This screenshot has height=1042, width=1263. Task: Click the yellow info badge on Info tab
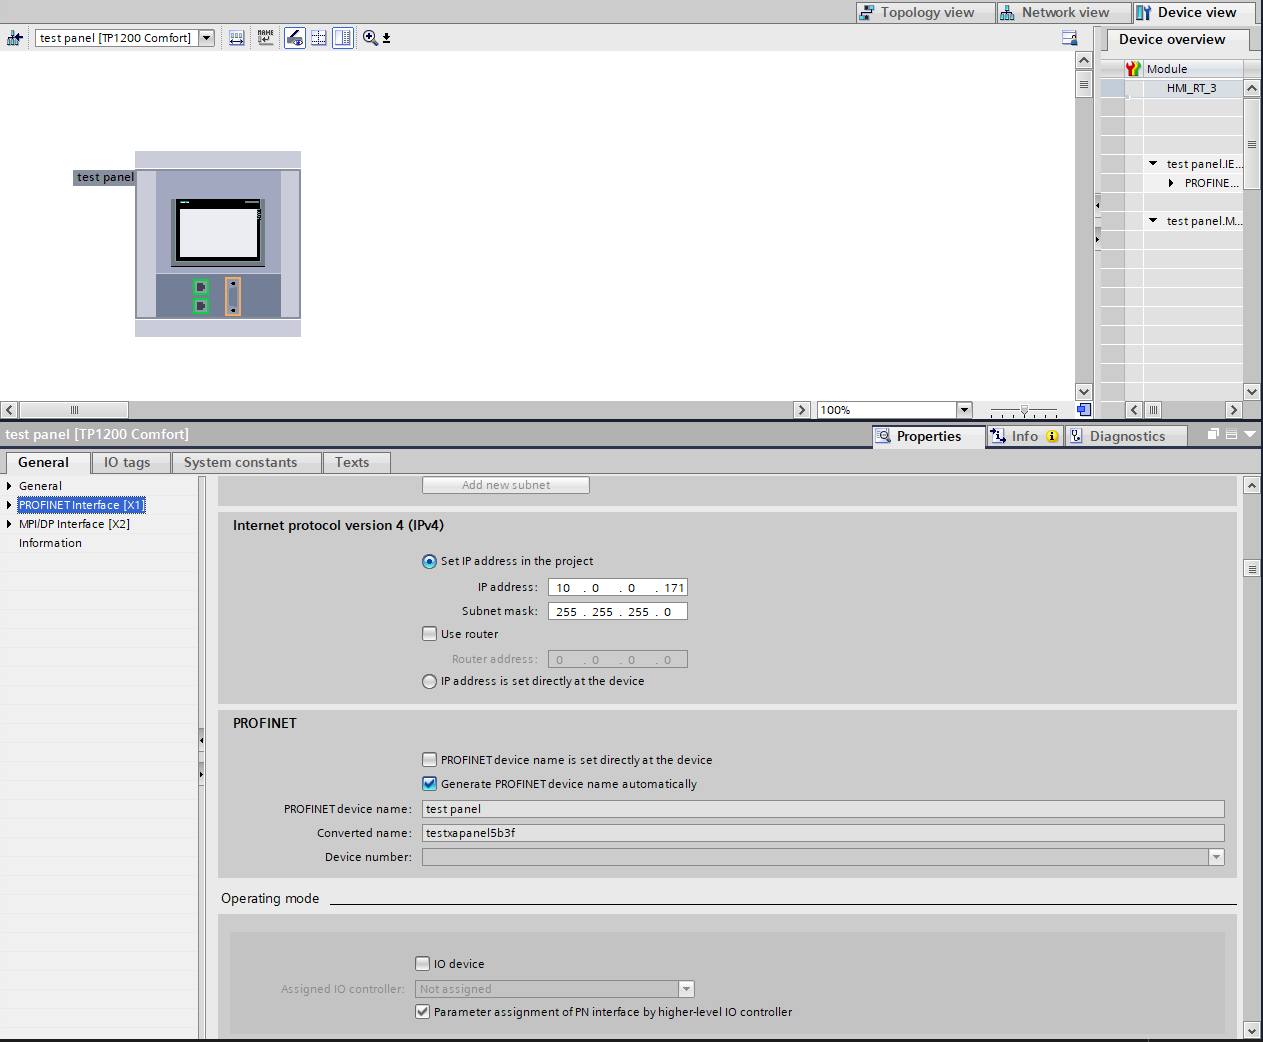coord(1052,436)
